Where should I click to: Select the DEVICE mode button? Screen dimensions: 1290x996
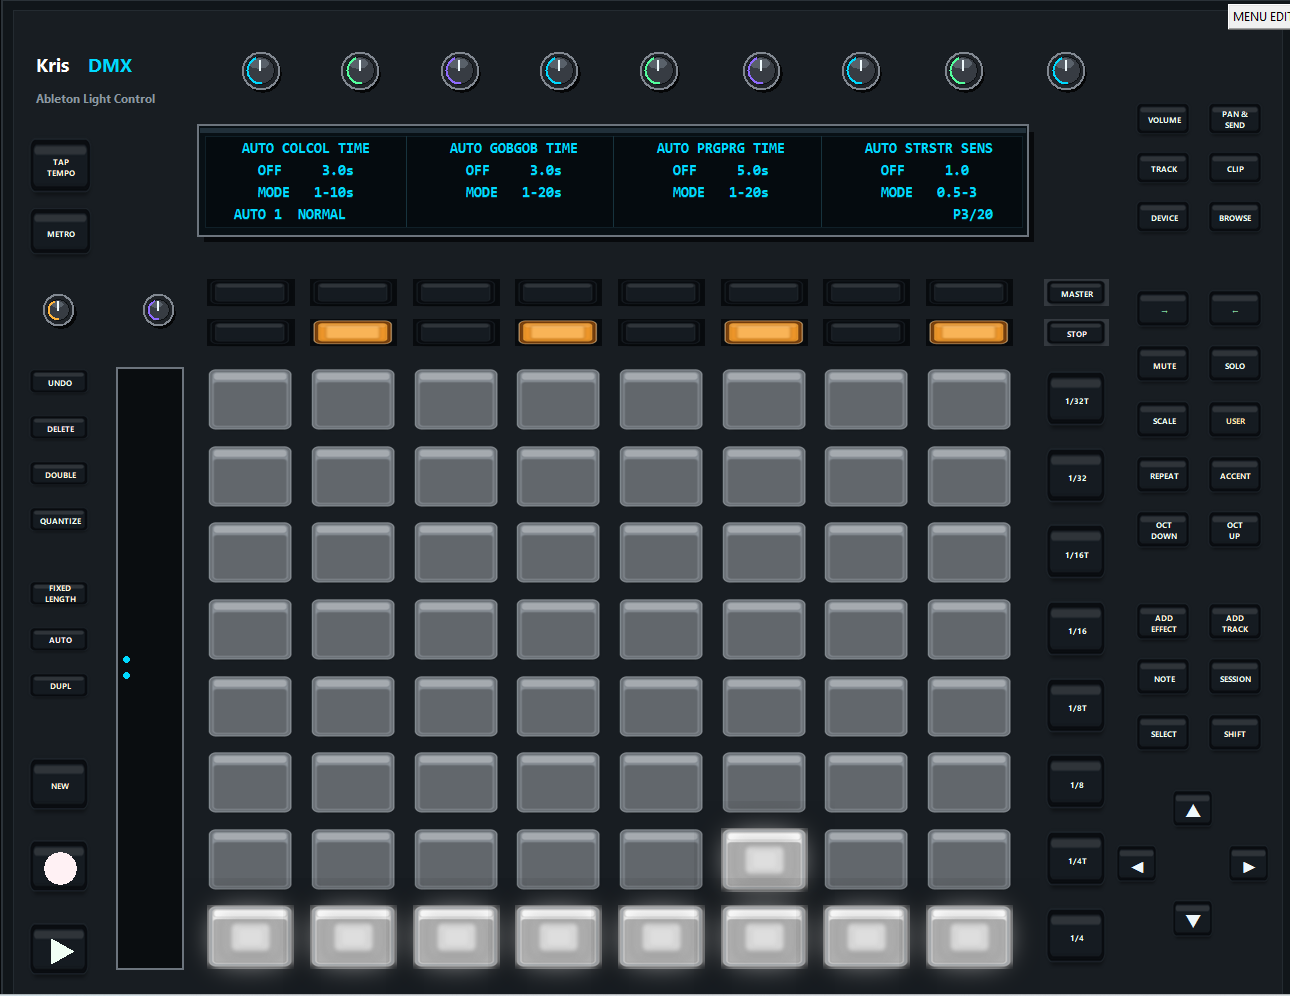1164,218
